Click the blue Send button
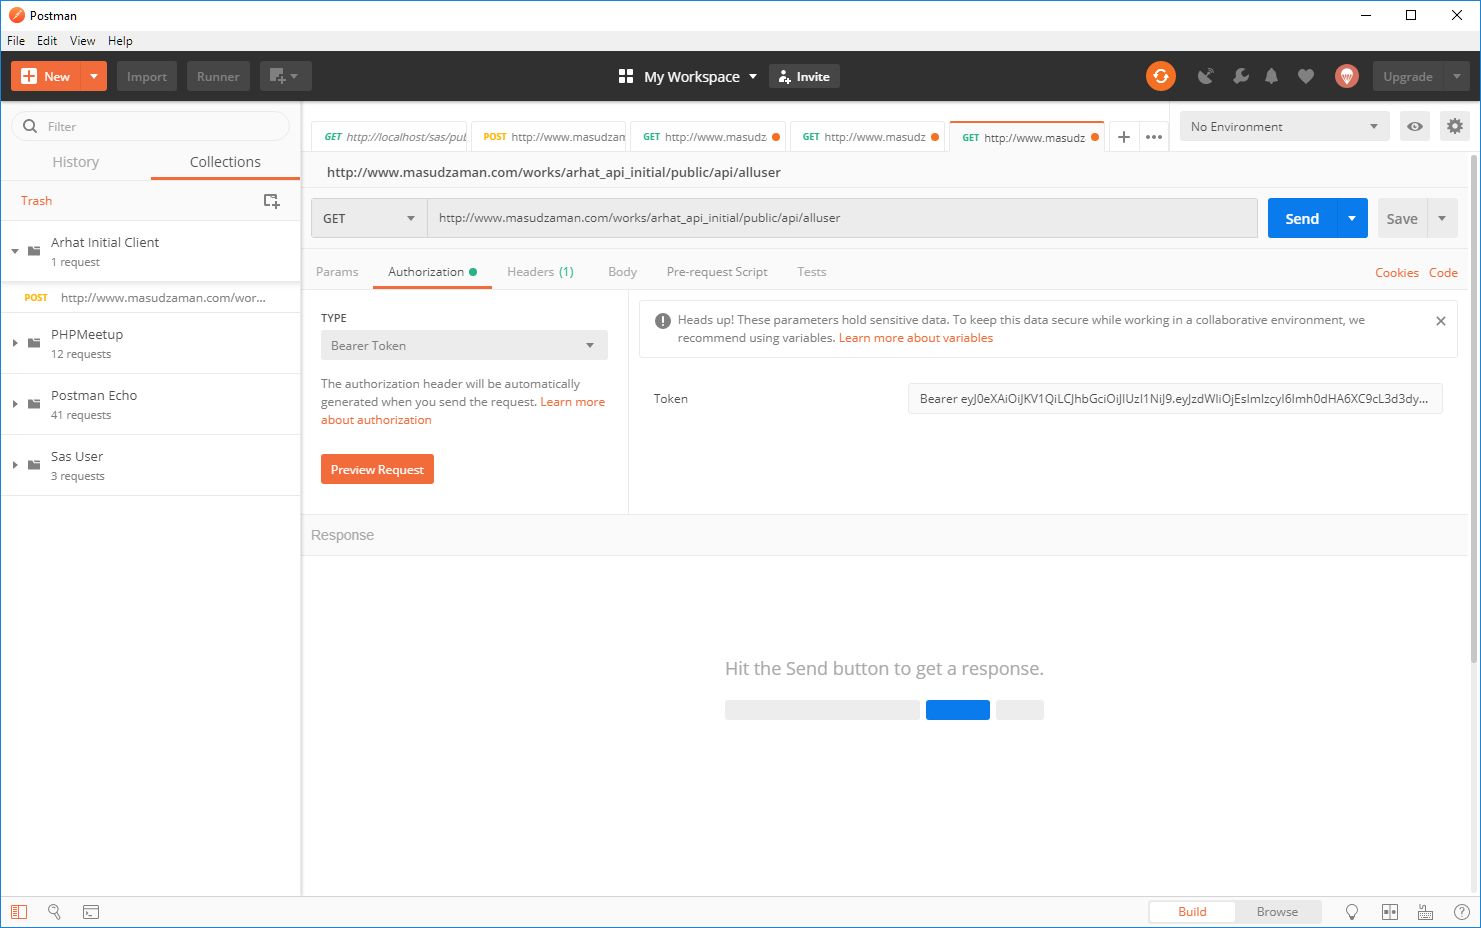The width and height of the screenshot is (1481, 928). (1301, 218)
